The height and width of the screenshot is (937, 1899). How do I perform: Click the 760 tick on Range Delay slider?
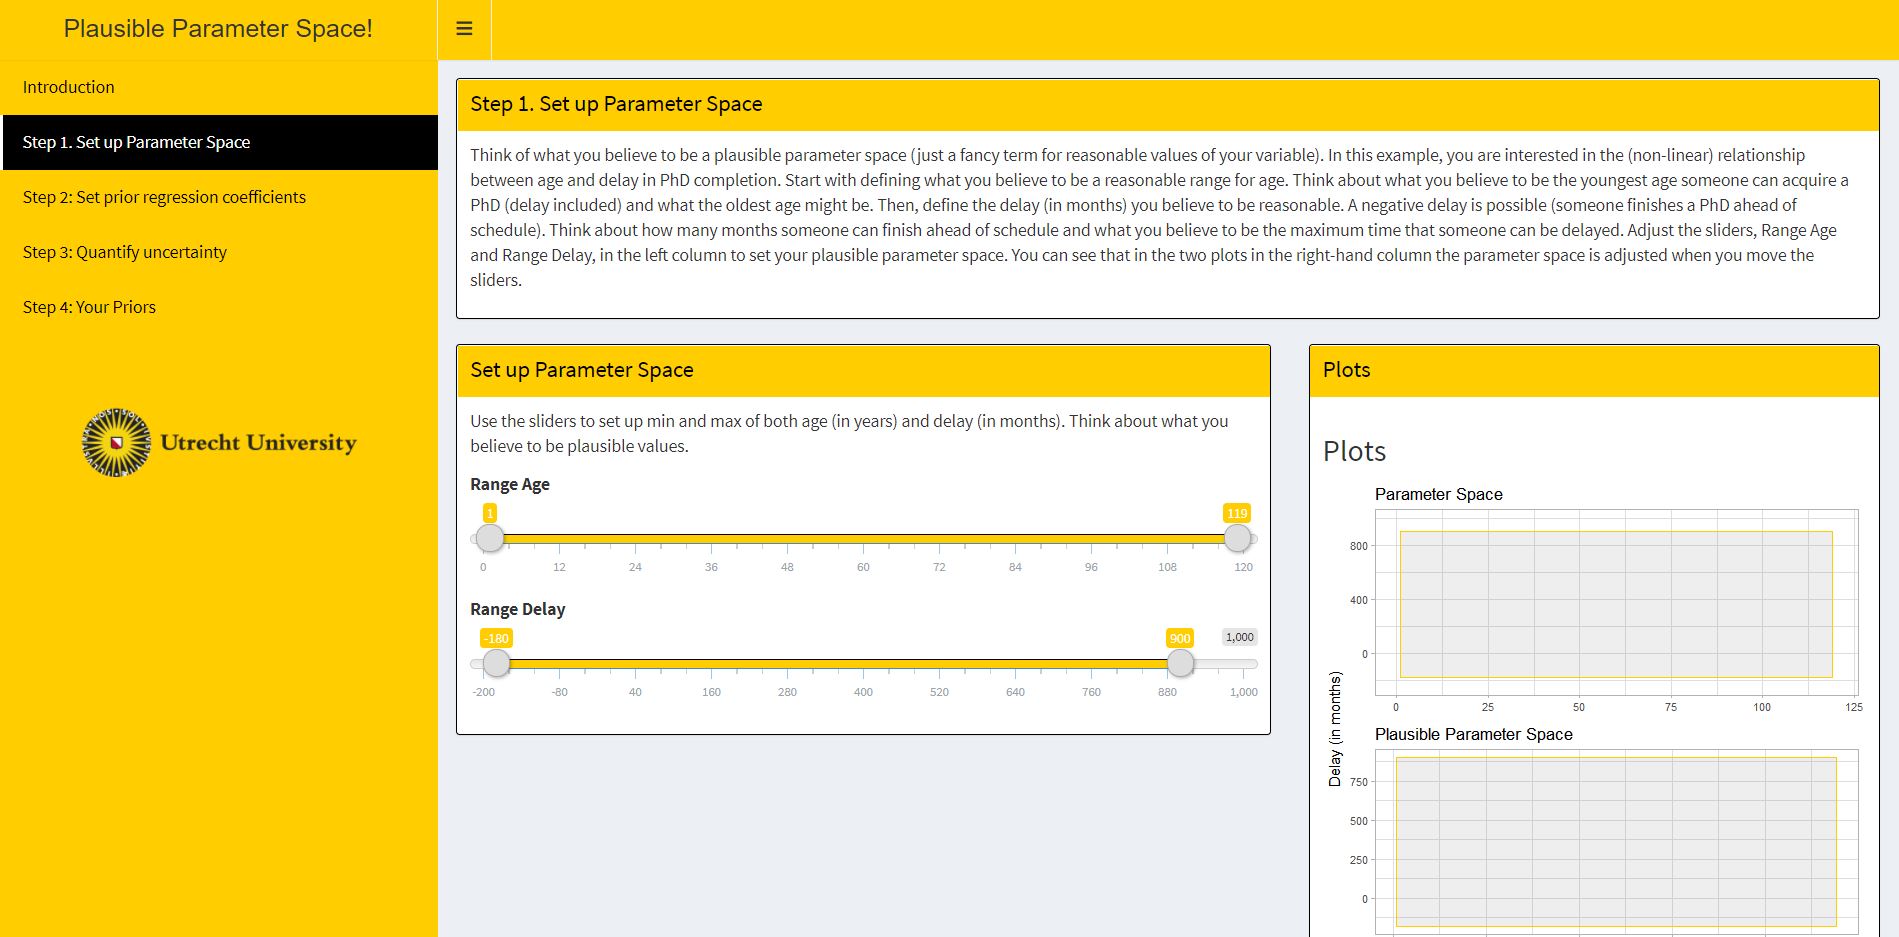(x=1091, y=692)
